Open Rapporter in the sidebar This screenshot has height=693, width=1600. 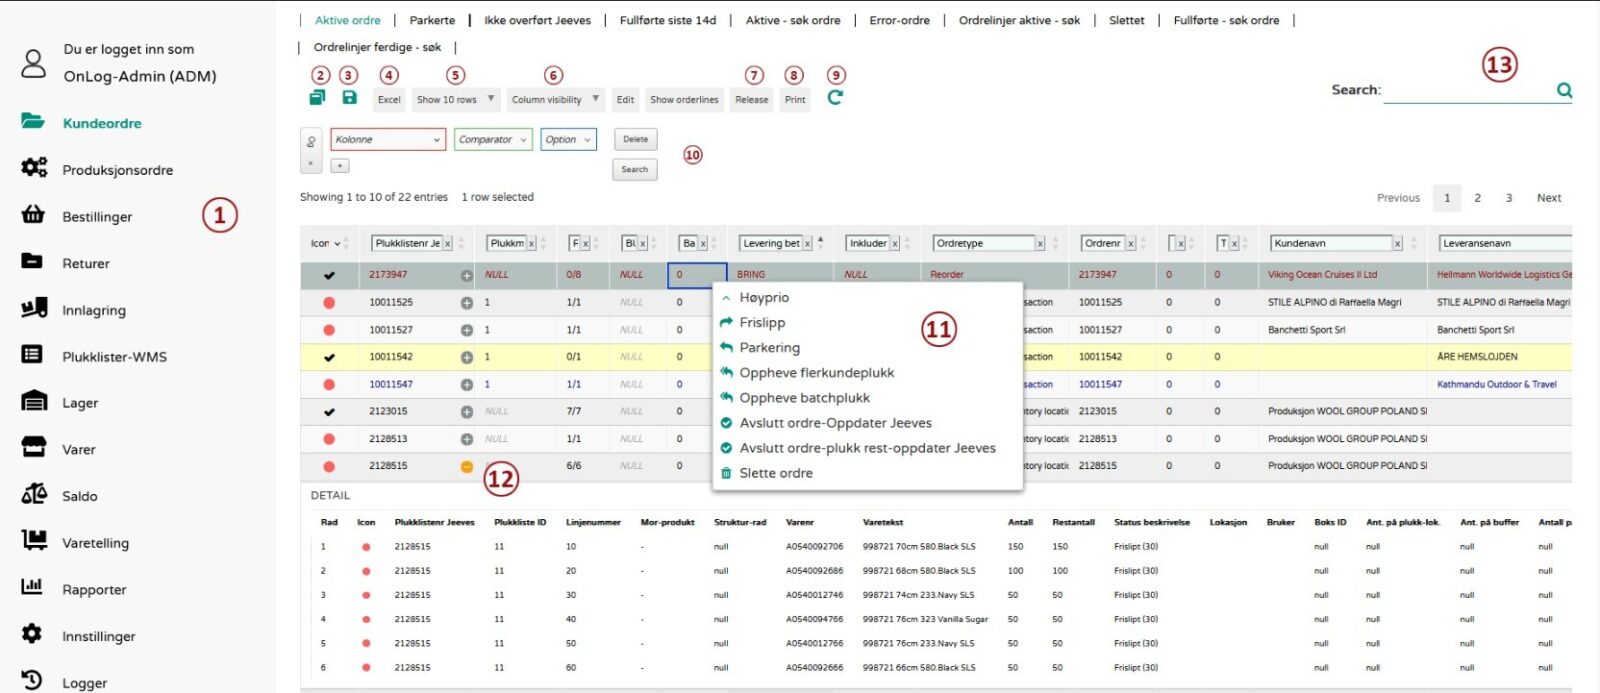click(94, 590)
